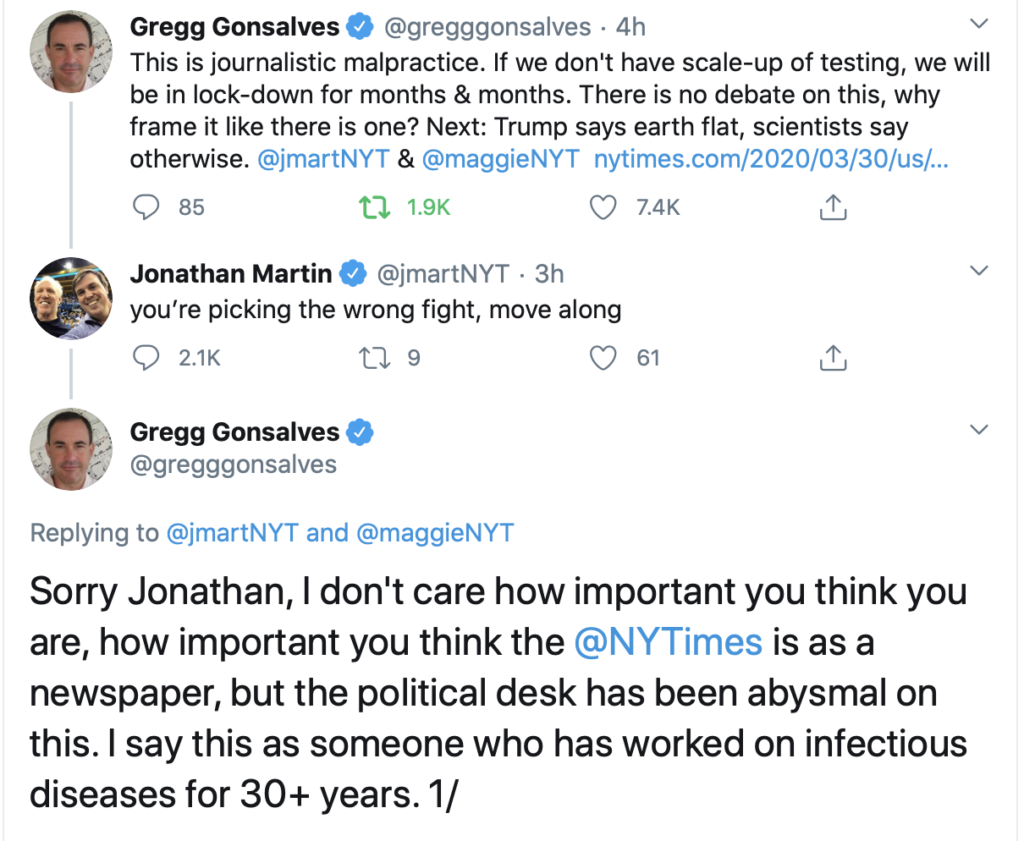Share Gregg Gonsalves' first tweet

click(x=833, y=207)
